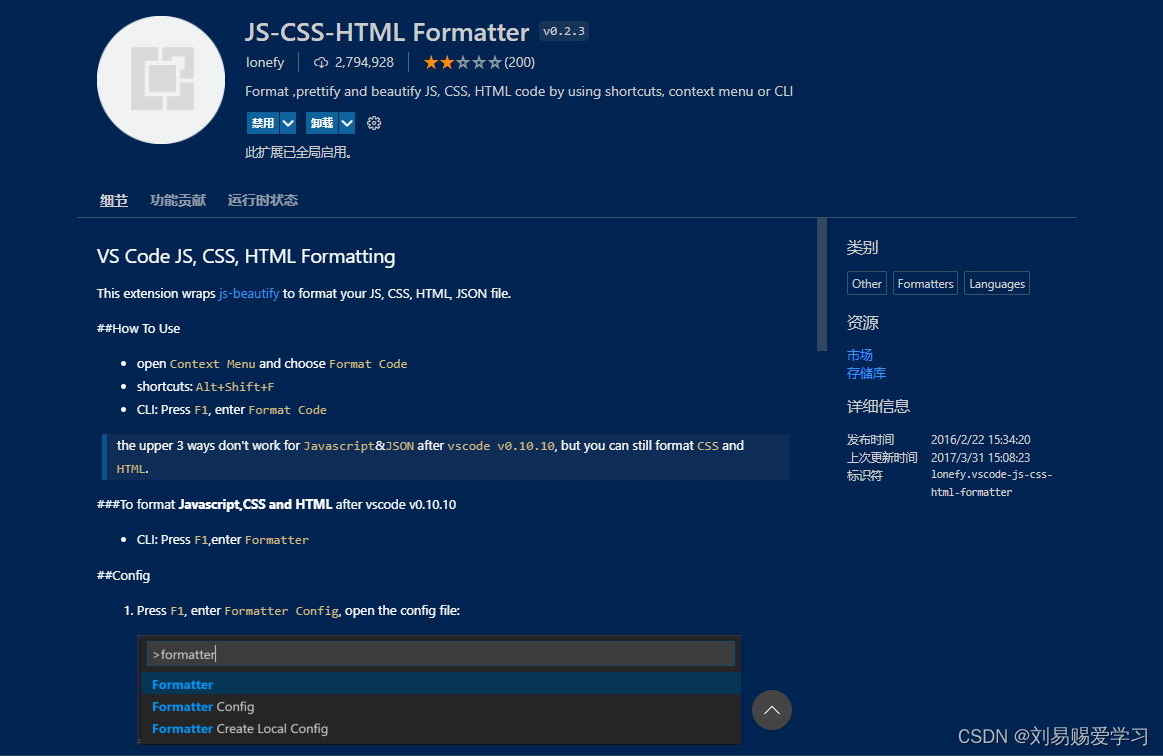Click the readme vertical scrollbar

[821, 284]
